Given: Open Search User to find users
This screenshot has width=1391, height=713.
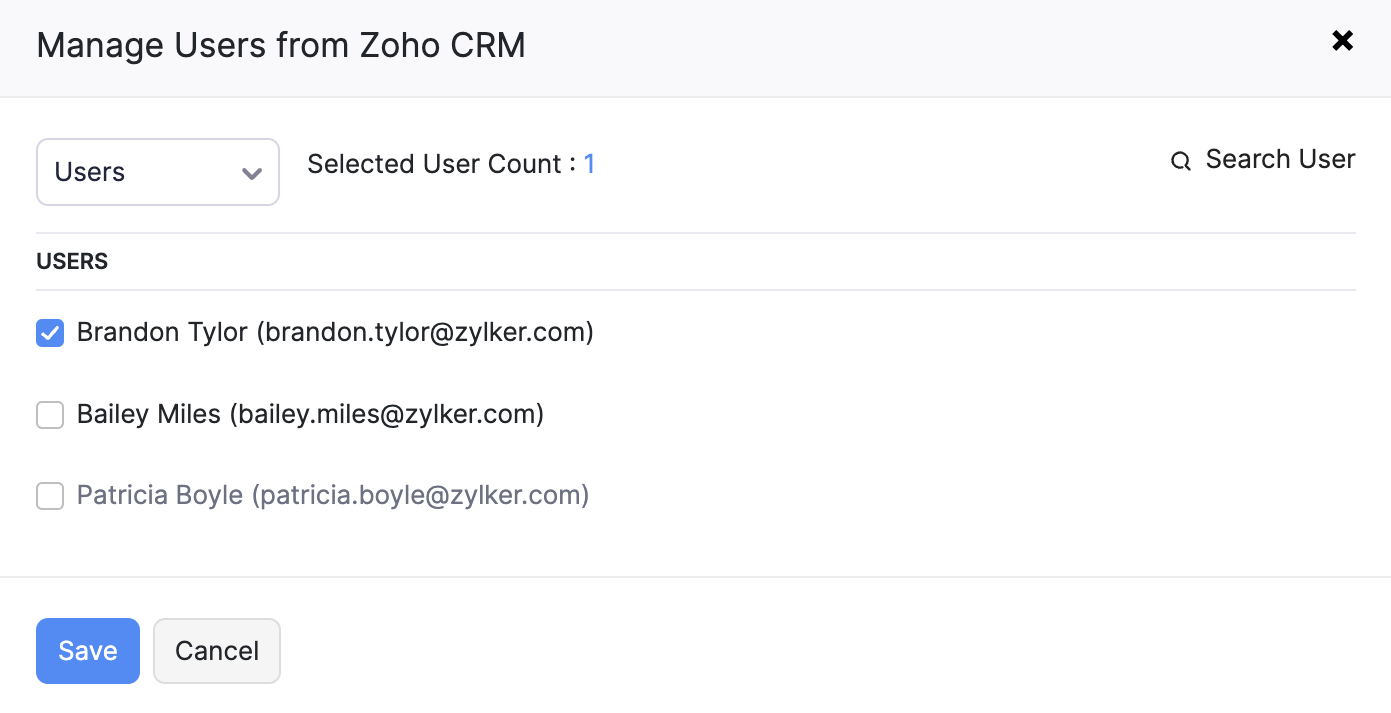Looking at the screenshot, I should click(x=1281, y=159).
